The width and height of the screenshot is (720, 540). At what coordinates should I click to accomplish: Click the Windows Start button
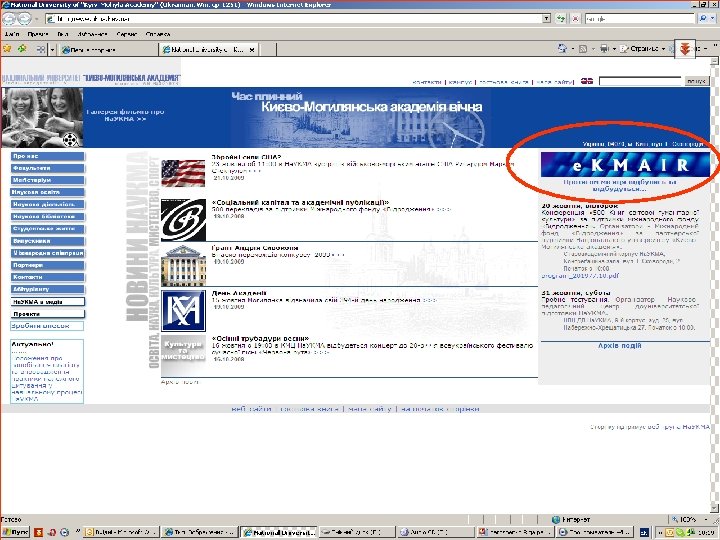15,532
